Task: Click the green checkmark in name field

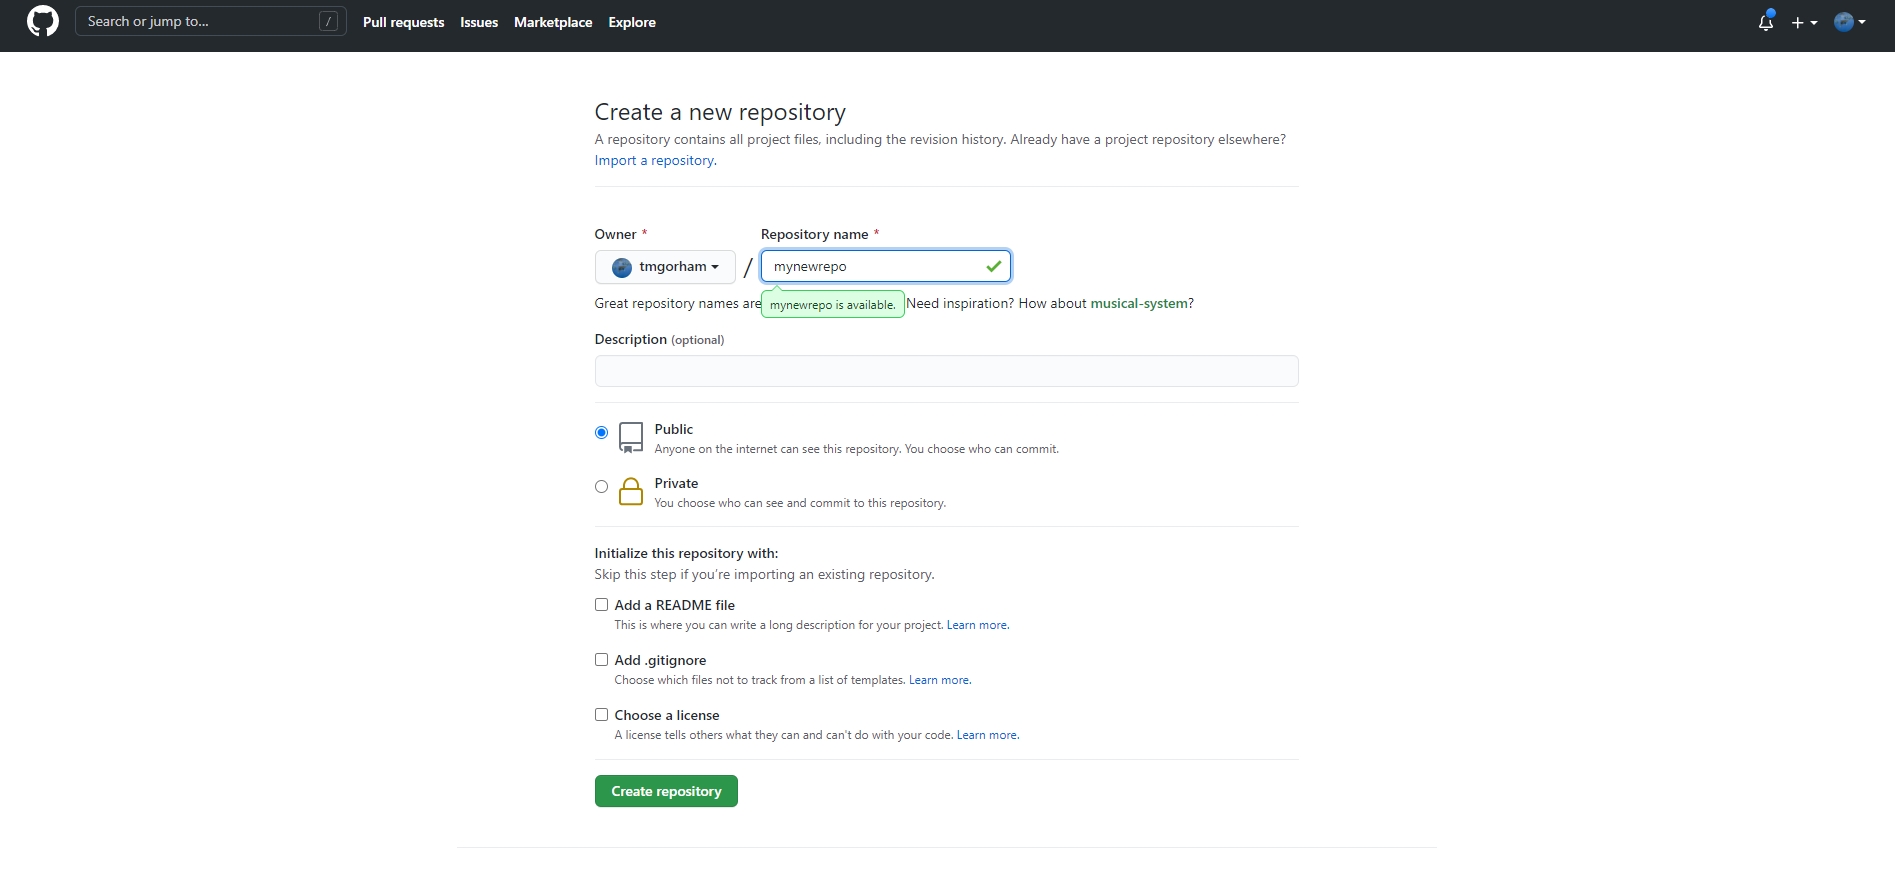Action: coord(993,266)
